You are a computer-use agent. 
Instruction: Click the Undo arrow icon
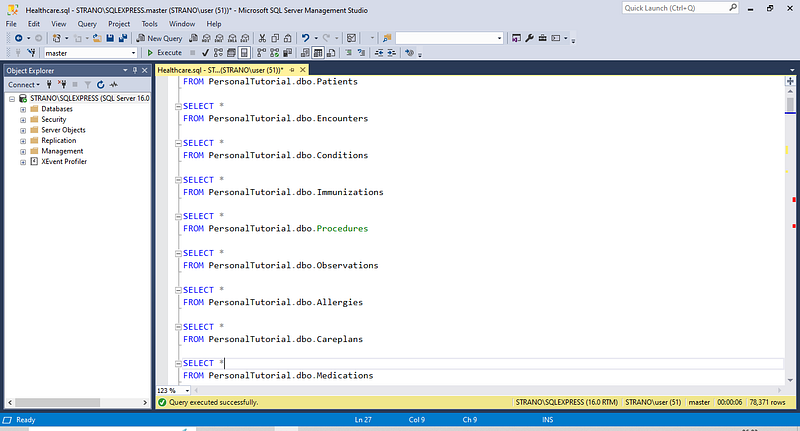306,38
